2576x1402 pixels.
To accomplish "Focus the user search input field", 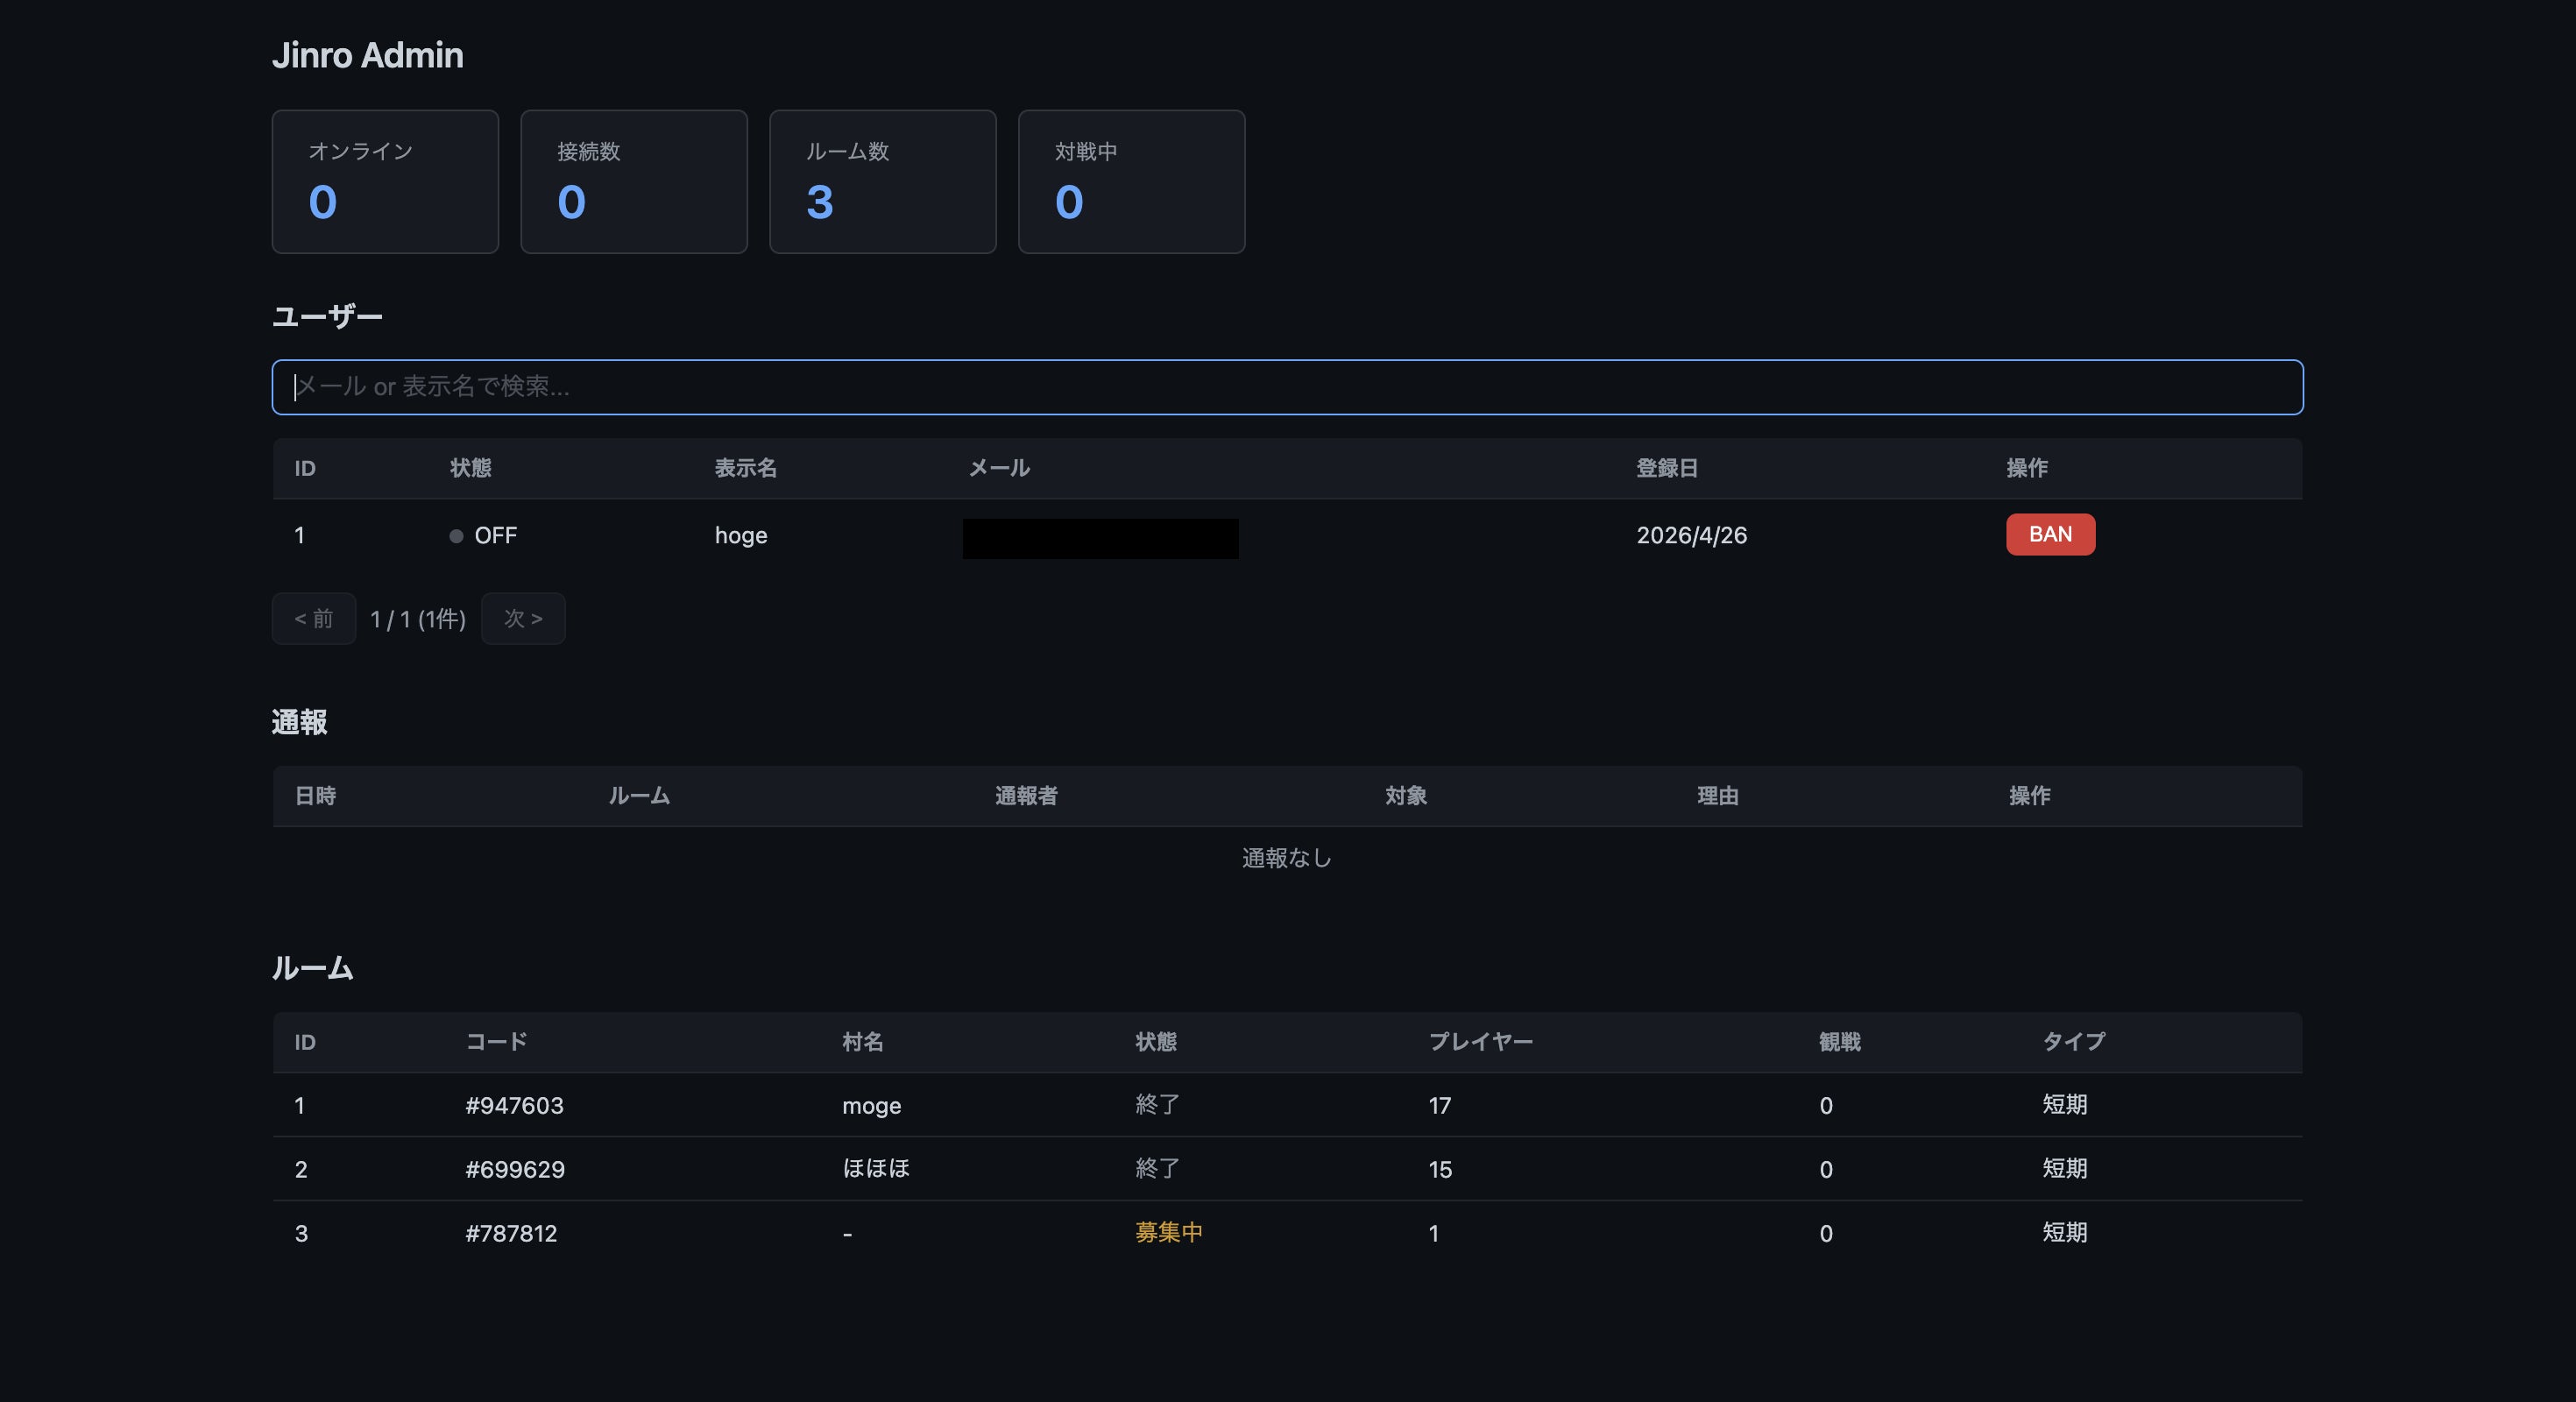I will 1287,387.
